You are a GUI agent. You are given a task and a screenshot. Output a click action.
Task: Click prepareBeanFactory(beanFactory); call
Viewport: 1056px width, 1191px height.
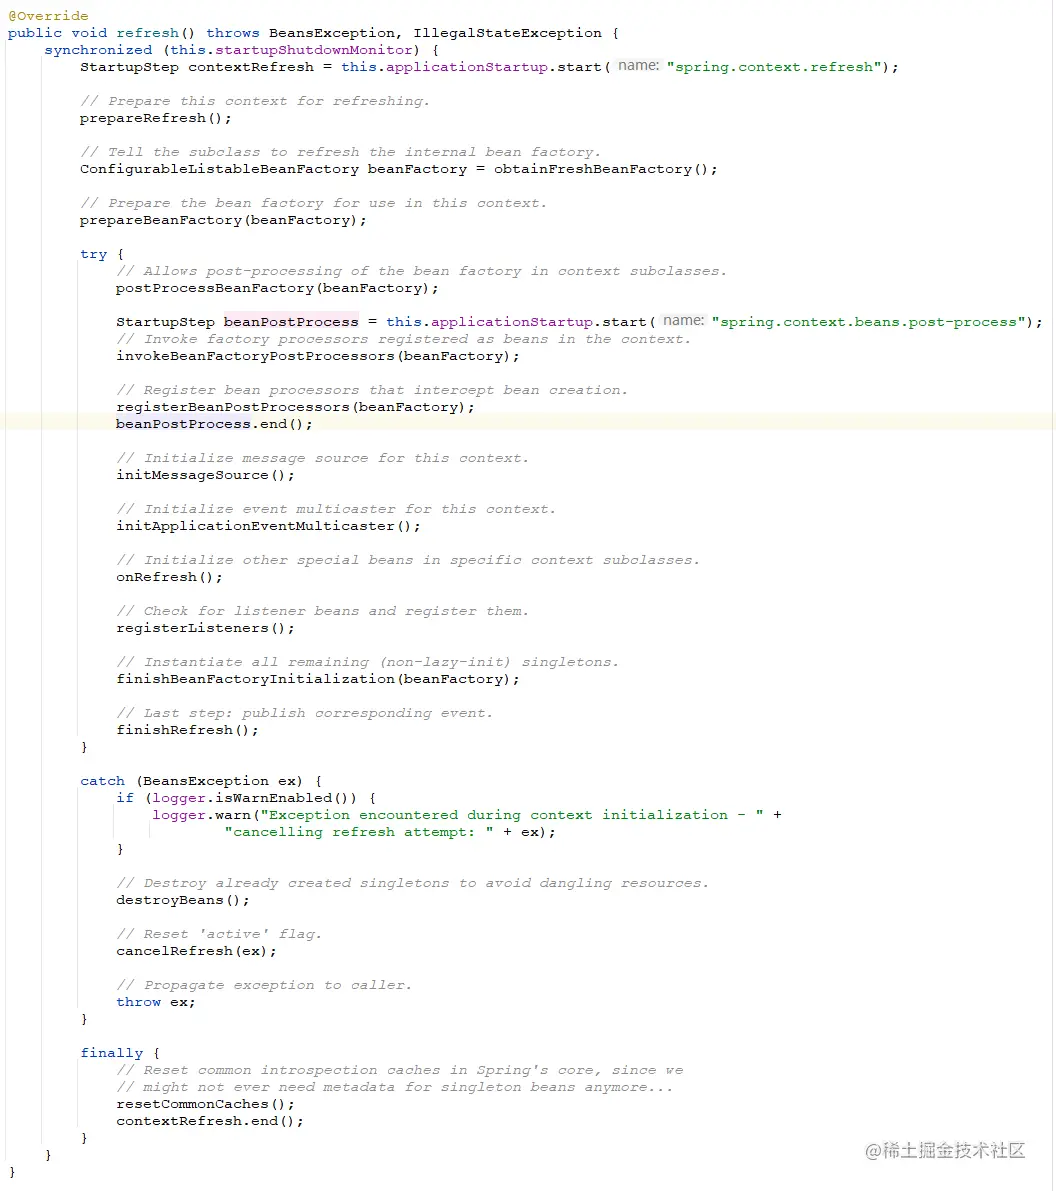(223, 220)
